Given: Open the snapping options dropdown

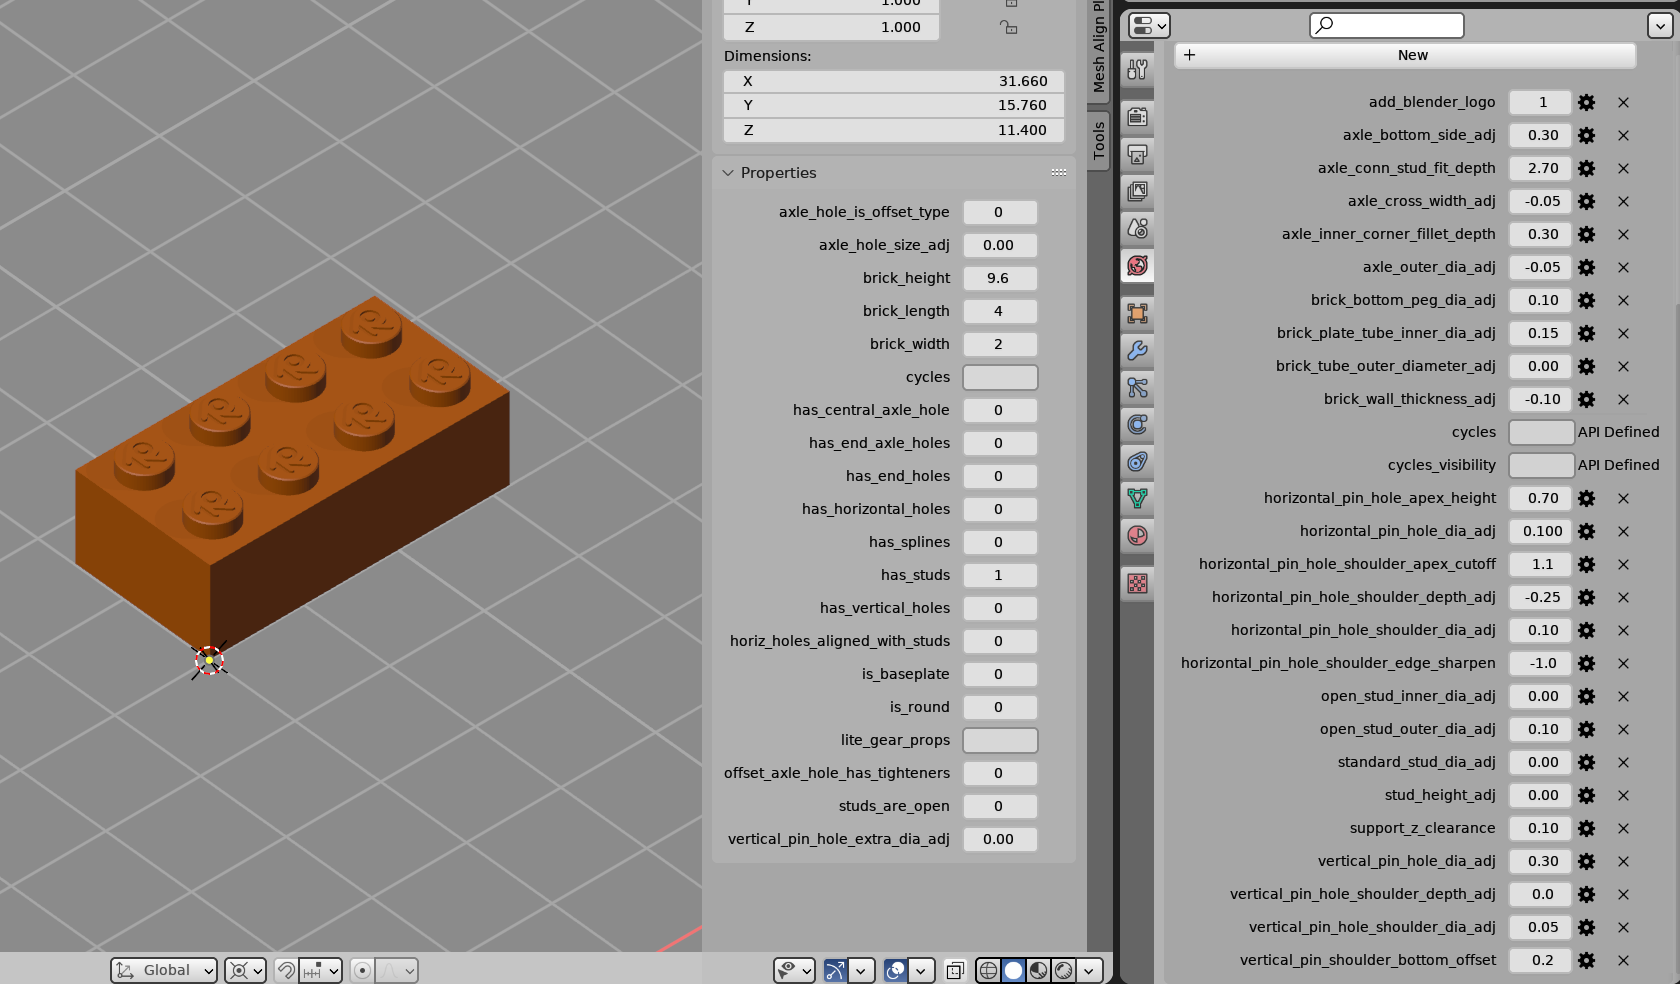Looking at the screenshot, I should point(321,970).
